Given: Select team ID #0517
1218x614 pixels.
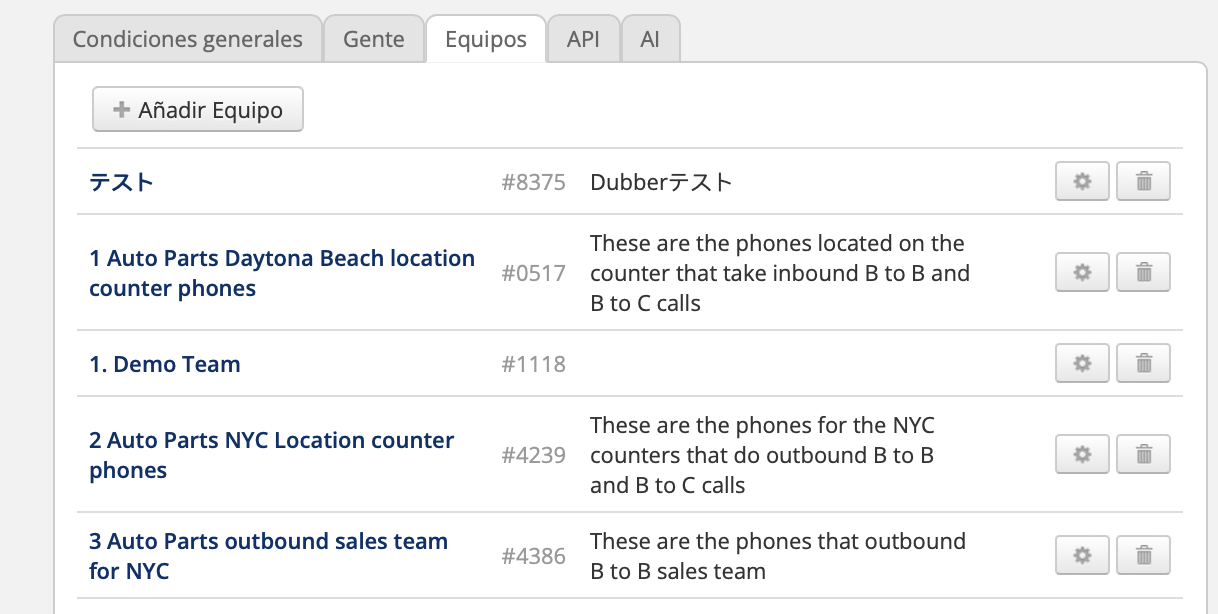Looking at the screenshot, I should point(534,273).
